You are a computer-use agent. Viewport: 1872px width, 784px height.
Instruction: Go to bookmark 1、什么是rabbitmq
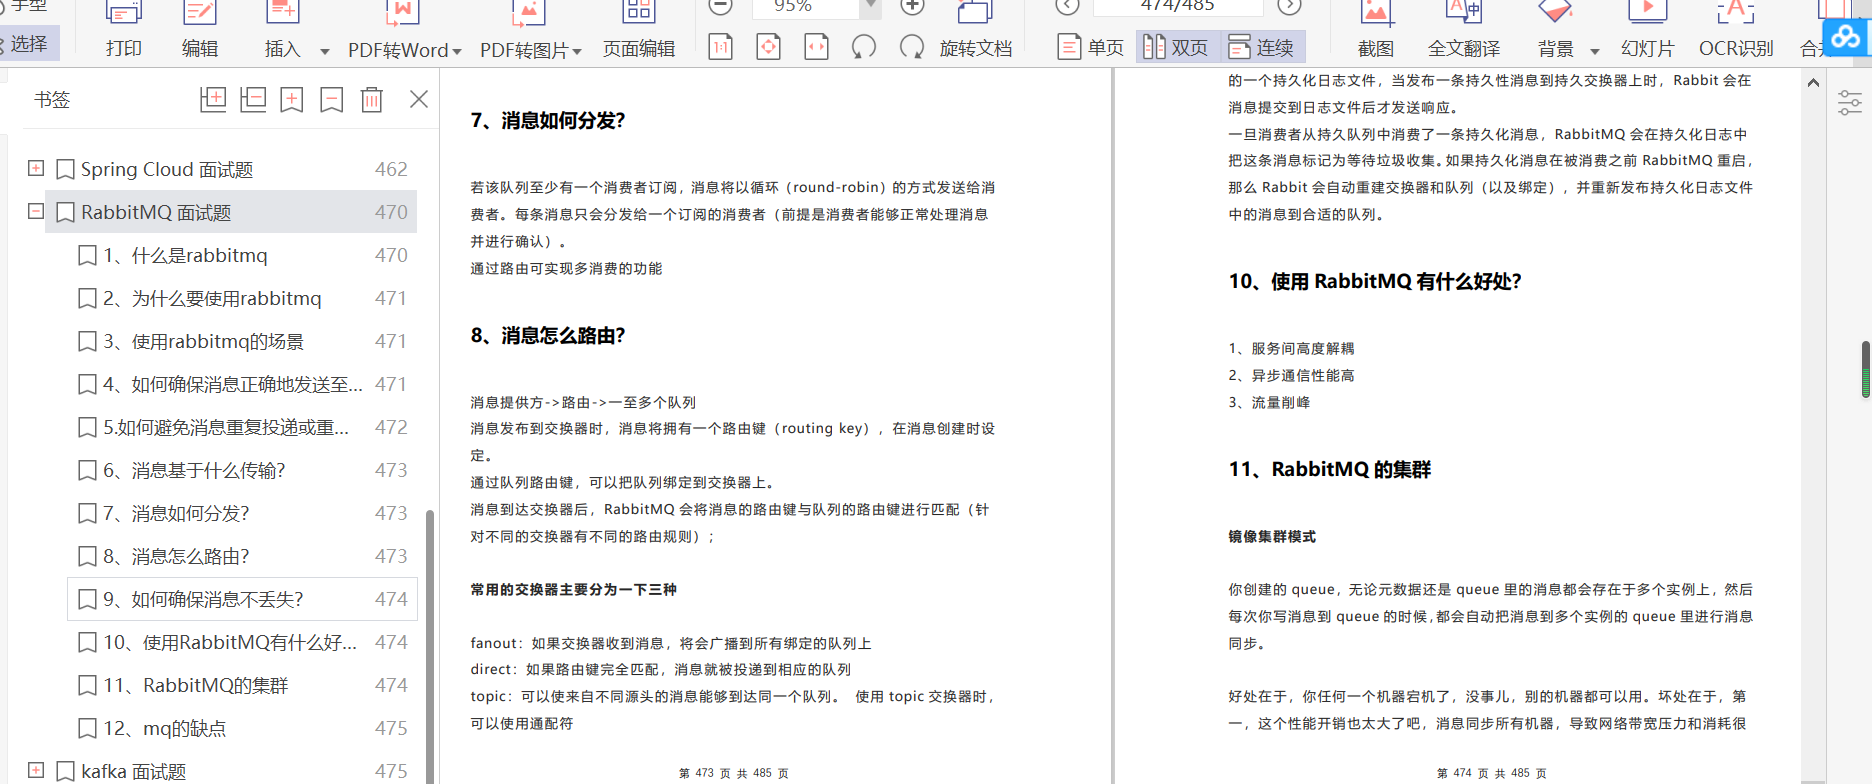click(x=186, y=255)
